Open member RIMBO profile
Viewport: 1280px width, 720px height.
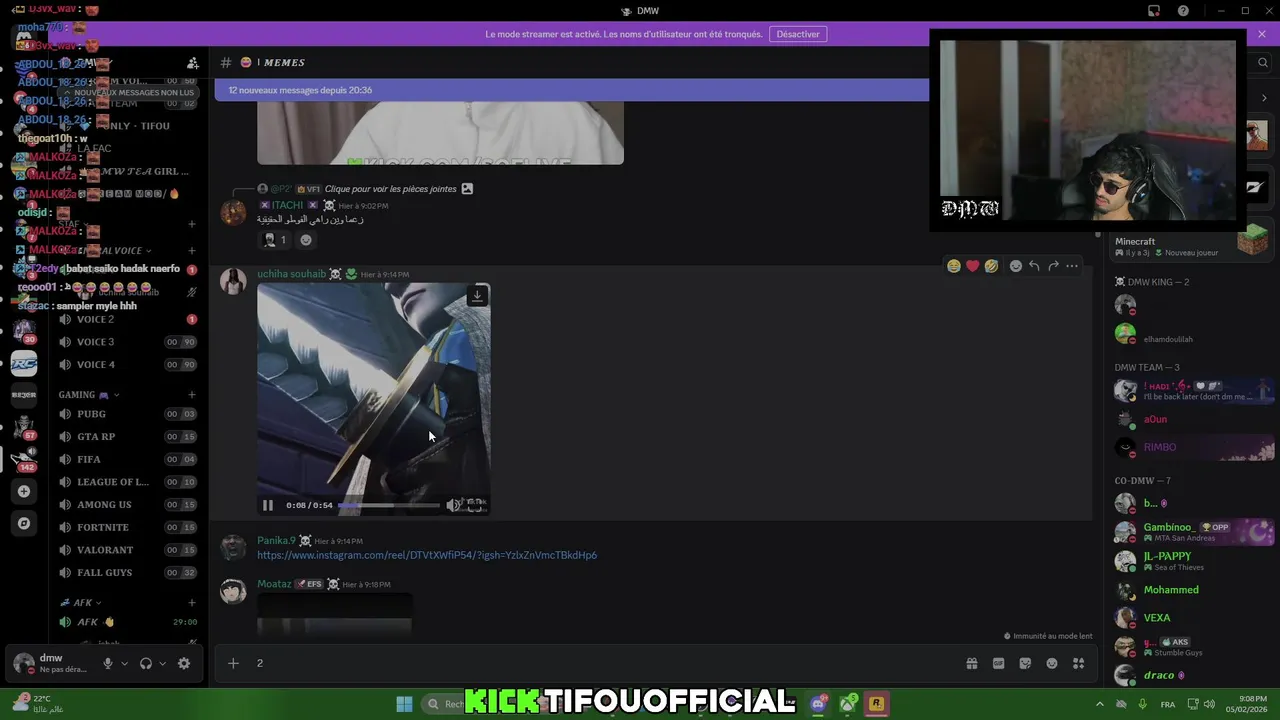pyautogui.click(x=1193, y=447)
